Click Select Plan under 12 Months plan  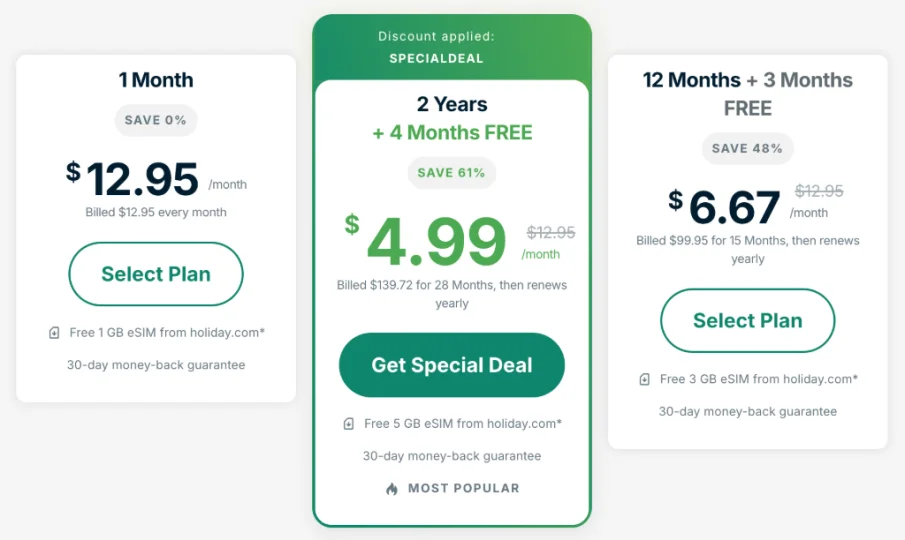[x=747, y=320]
